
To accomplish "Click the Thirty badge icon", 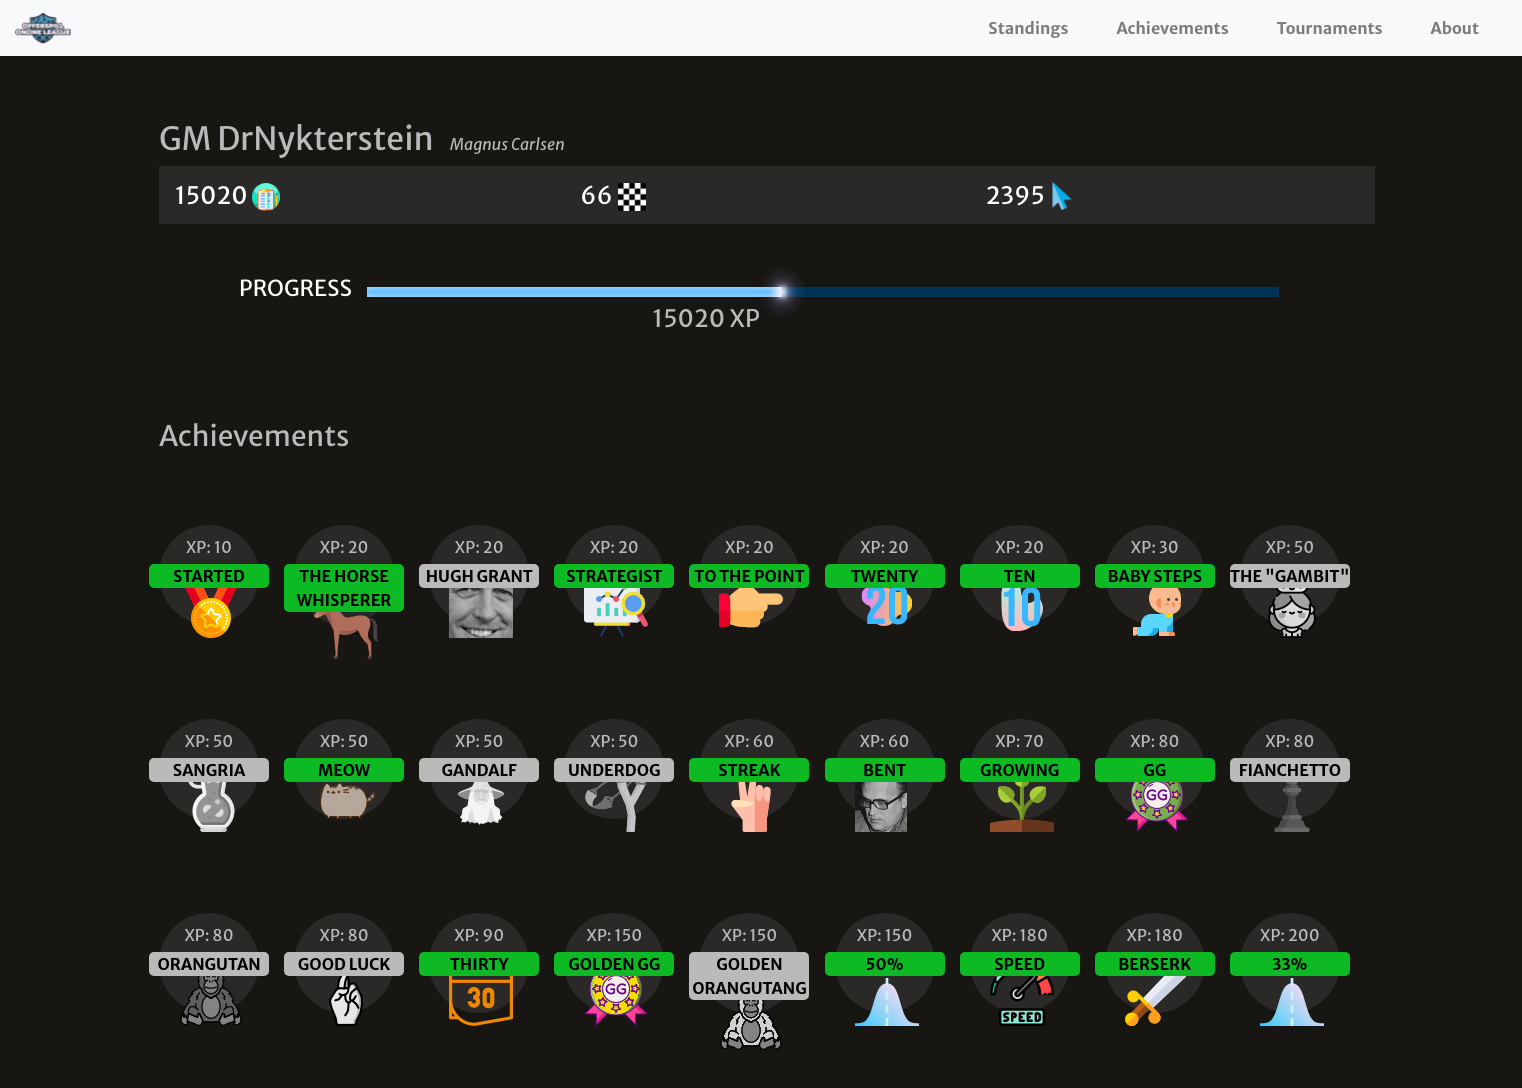I will [x=480, y=1000].
